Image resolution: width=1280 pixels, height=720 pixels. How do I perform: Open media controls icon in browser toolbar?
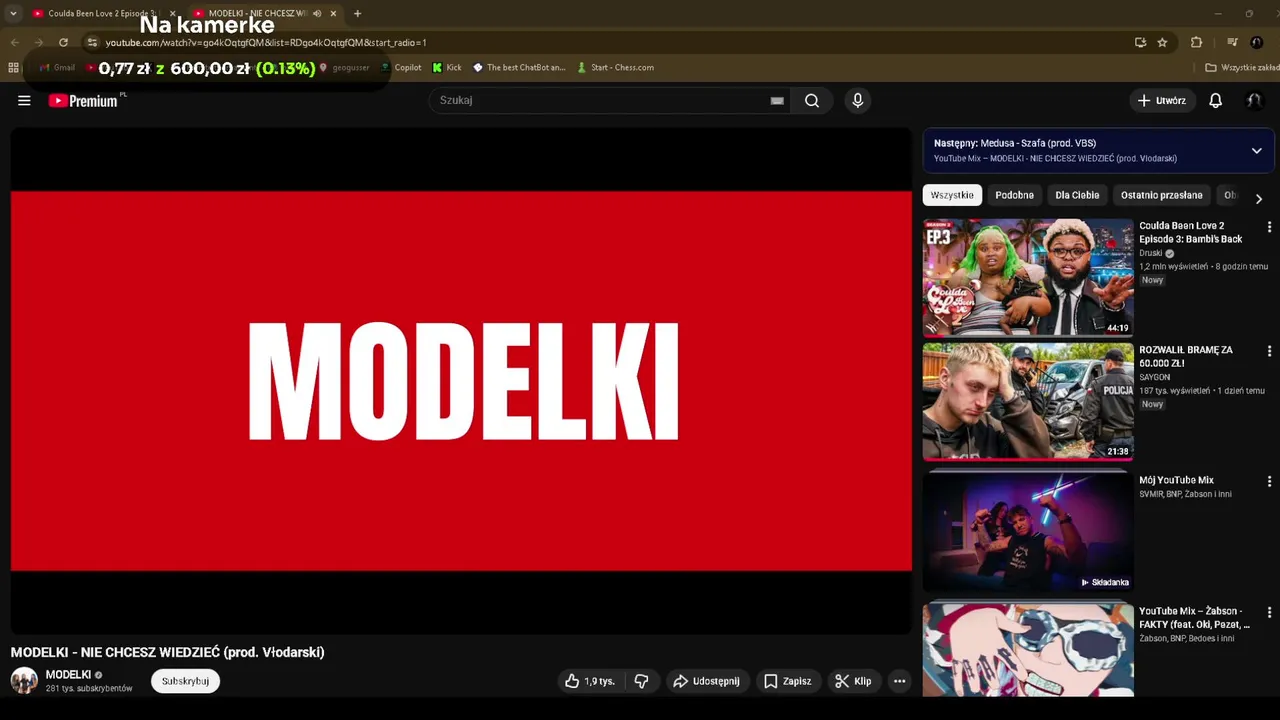click(x=1232, y=42)
